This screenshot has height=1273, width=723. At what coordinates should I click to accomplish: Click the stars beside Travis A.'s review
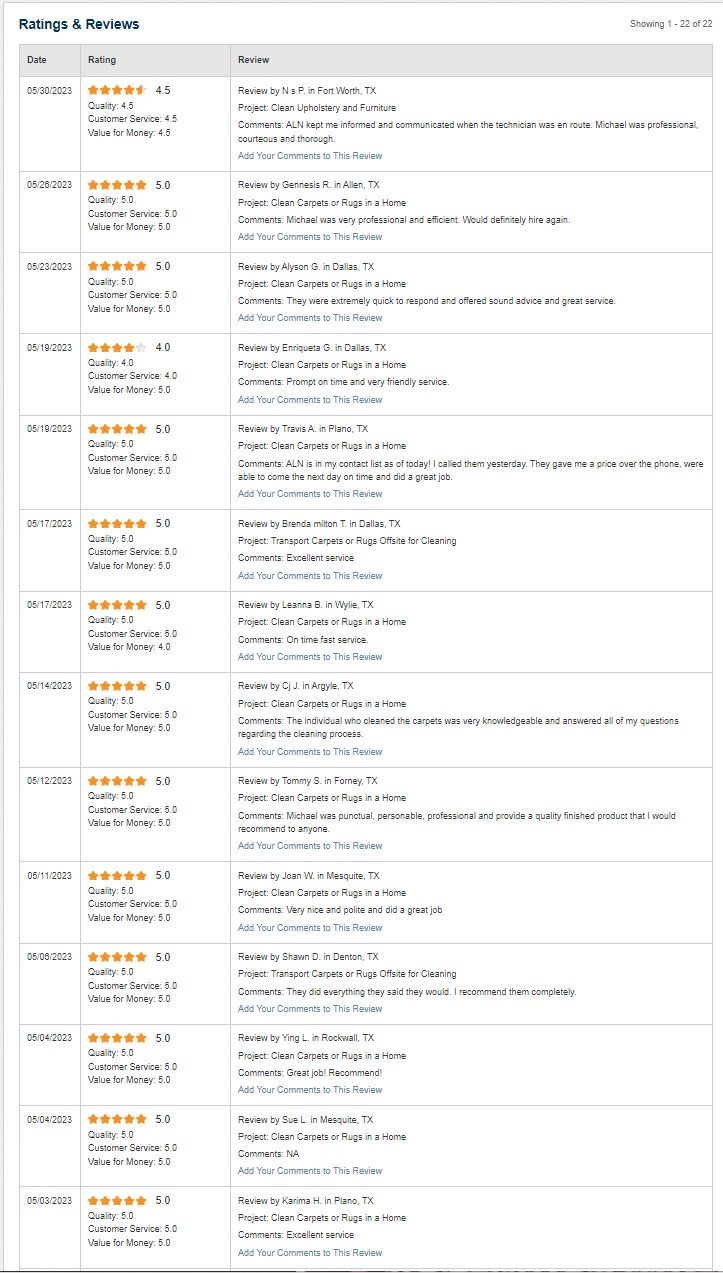[x=117, y=429]
